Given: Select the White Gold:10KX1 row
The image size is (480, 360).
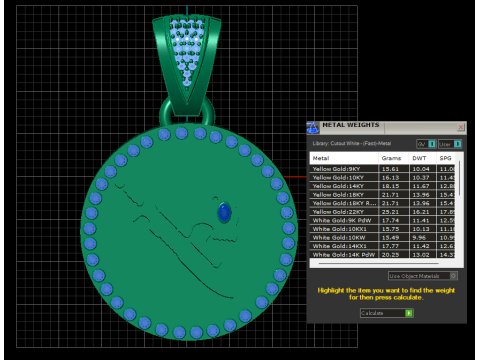Looking at the screenshot, I should tap(382, 229).
